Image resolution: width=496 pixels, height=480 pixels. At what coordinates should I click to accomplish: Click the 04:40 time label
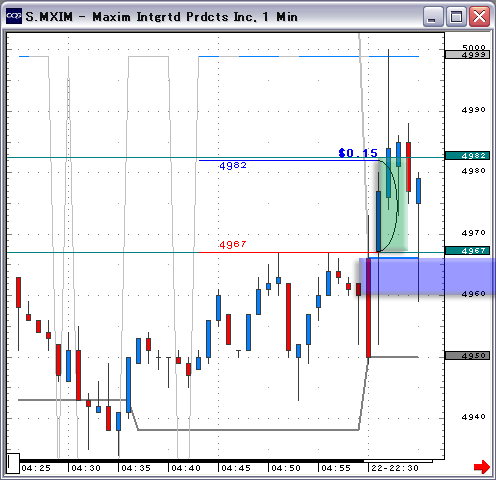[x=186, y=468]
